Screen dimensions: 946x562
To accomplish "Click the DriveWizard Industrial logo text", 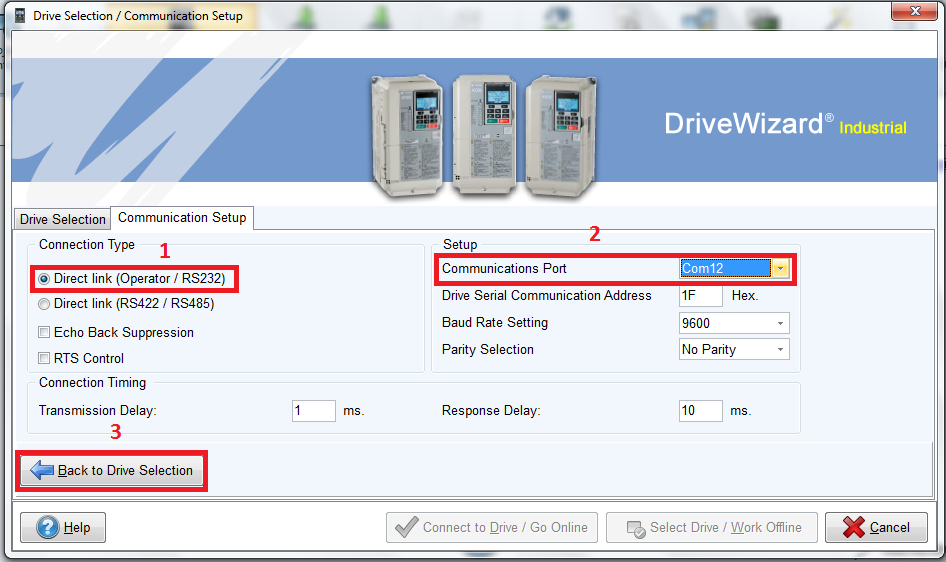I will pos(786,124).
